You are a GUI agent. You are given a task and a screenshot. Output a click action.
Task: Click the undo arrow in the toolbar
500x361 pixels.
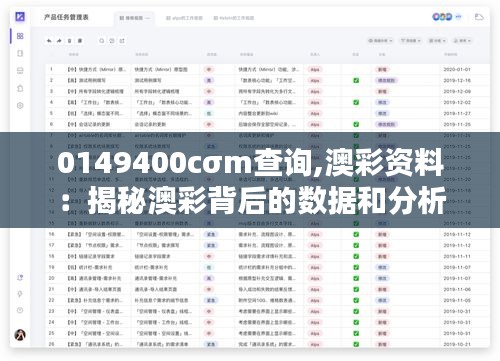tap(49, 41)
